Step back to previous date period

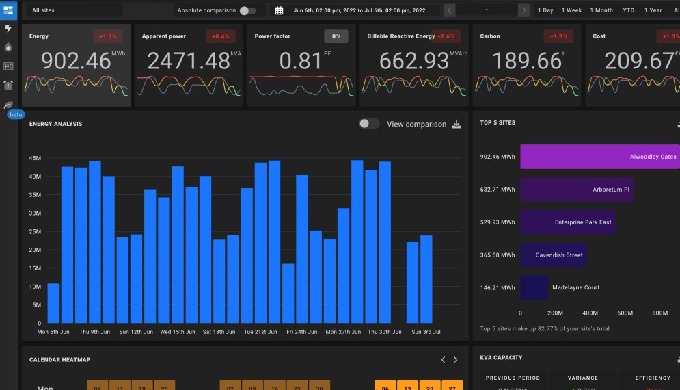pyautogui.click(x=450, y=10)
